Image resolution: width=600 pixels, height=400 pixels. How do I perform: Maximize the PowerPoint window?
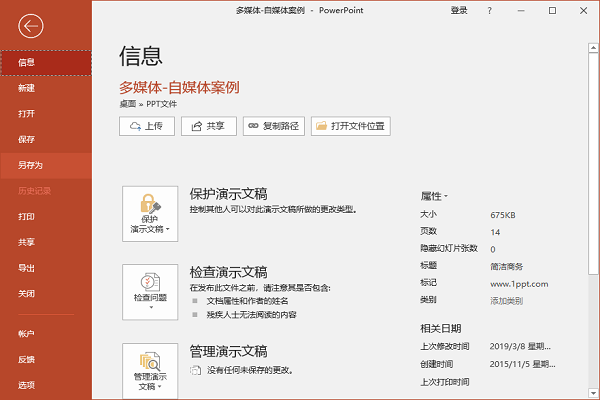[x=552, y=11]
